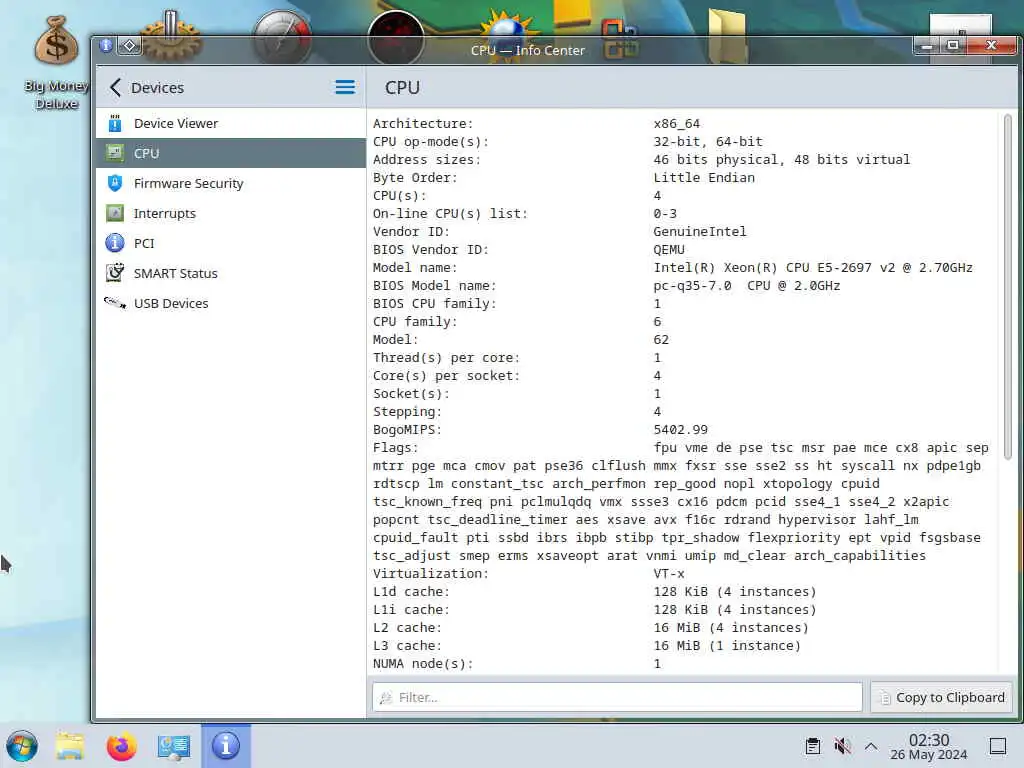Focus the Filter search field
Screen dimensions: 1024x768
(617, 697)
